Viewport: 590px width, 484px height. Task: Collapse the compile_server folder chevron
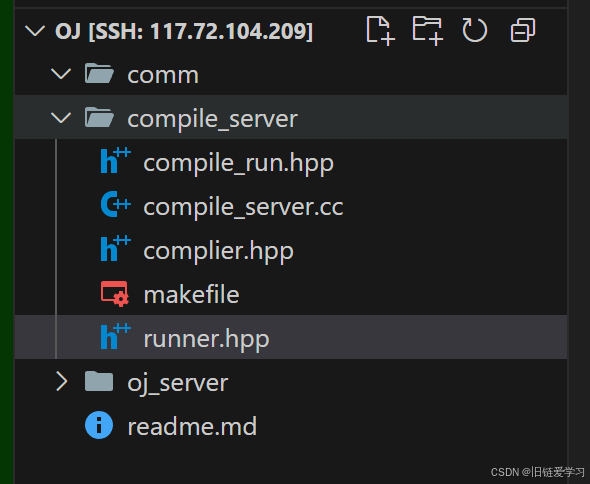pos(61,118)
